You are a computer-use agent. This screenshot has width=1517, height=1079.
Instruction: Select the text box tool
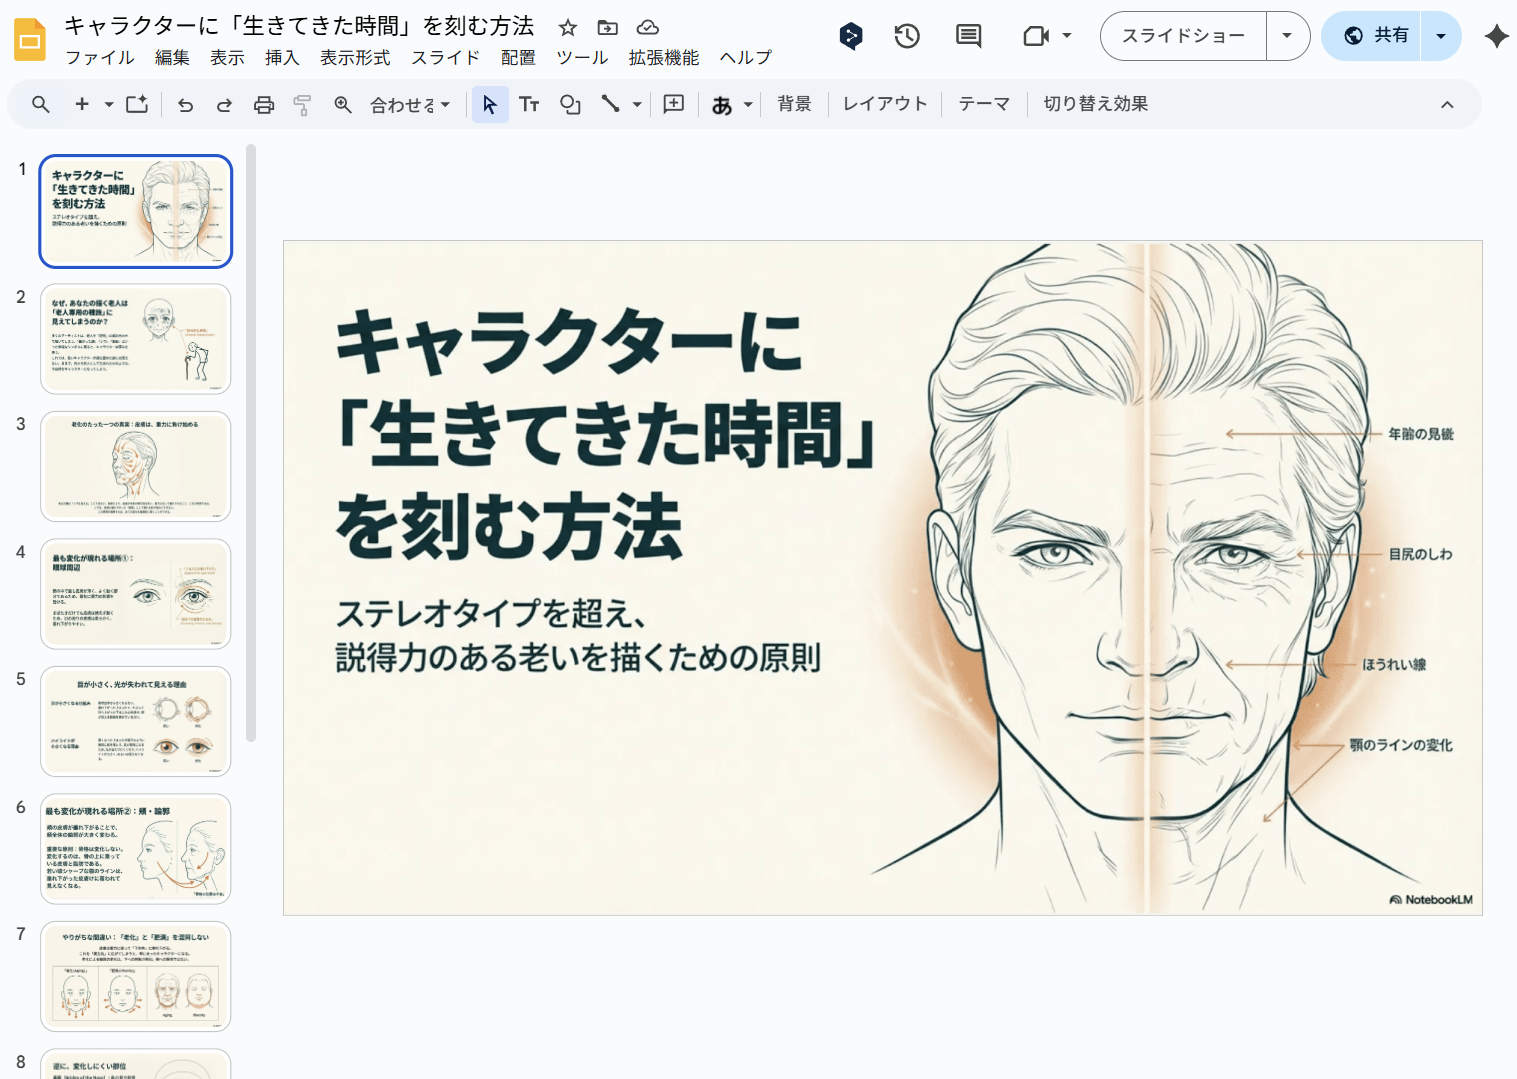click(x=529, y=105)
